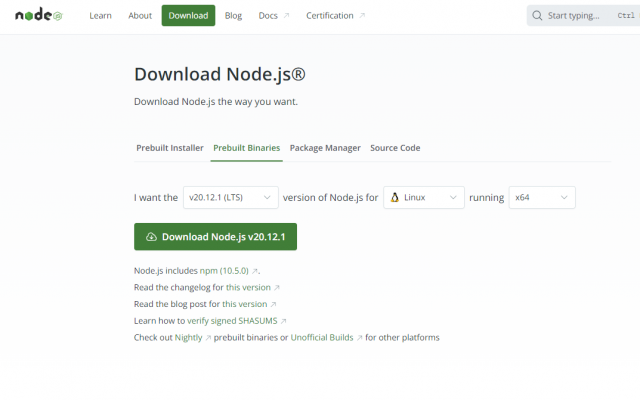The width and height of the screenshot is (640, 400).
Task: Focus the Start typing search field
Action: point(583,16)
